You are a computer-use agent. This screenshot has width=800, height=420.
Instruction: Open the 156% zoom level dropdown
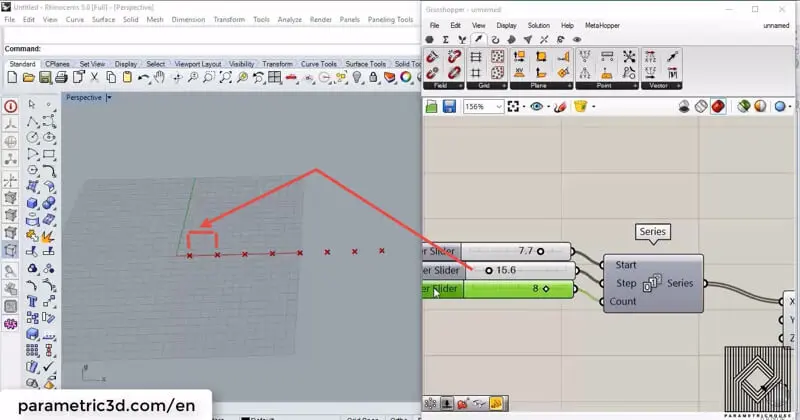pyautogui.click(x=498, y=106)
